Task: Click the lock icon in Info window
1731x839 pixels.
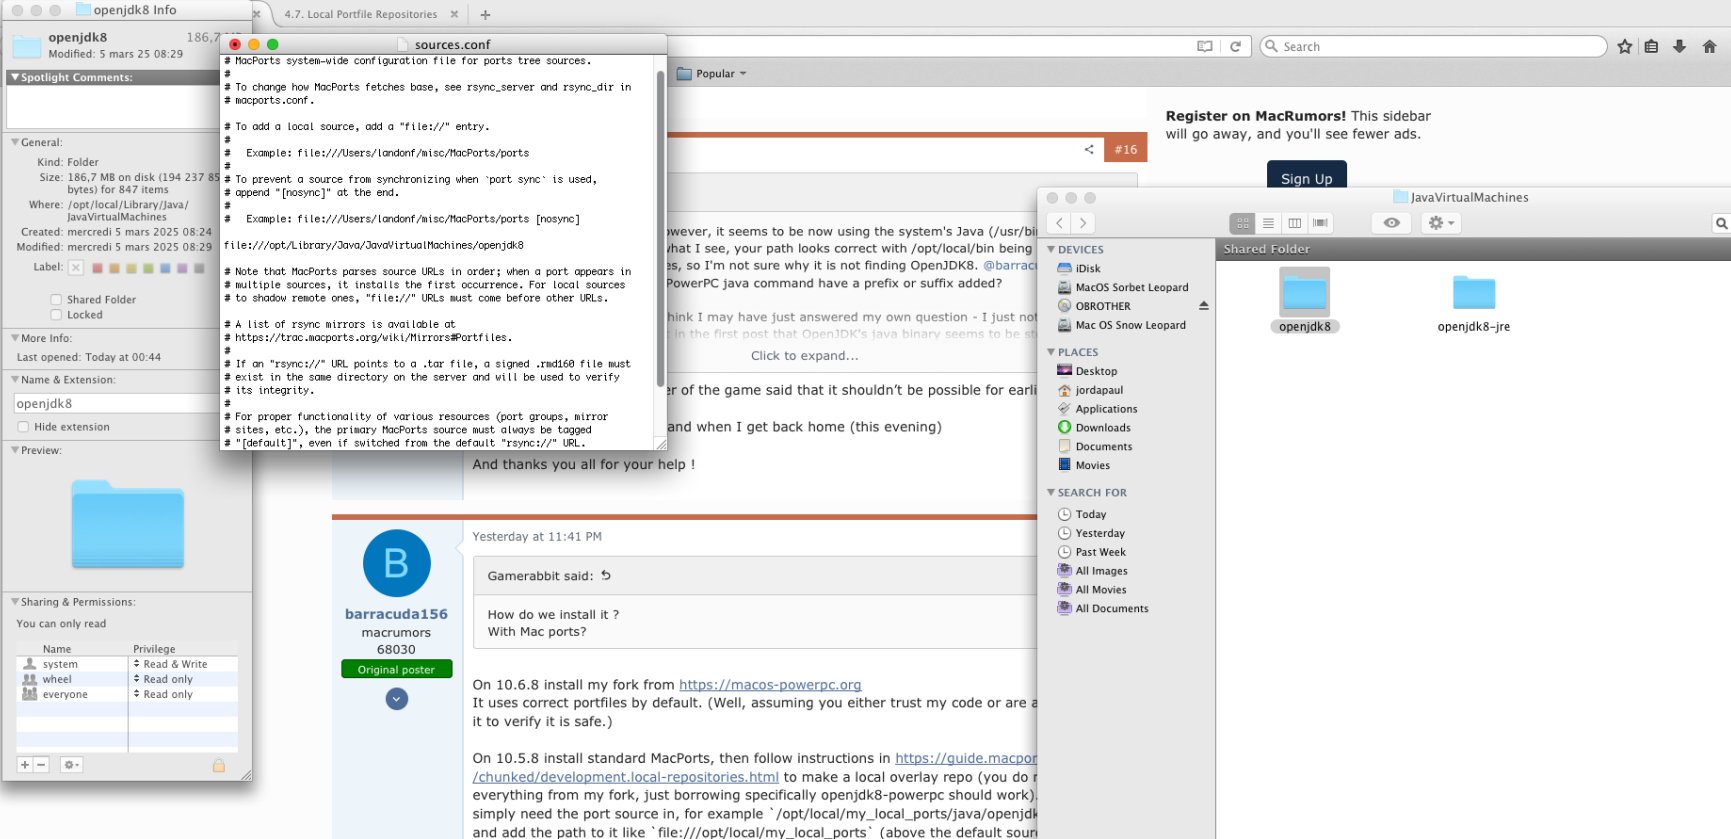Action: pyautogui.click(x=218, y=766)
